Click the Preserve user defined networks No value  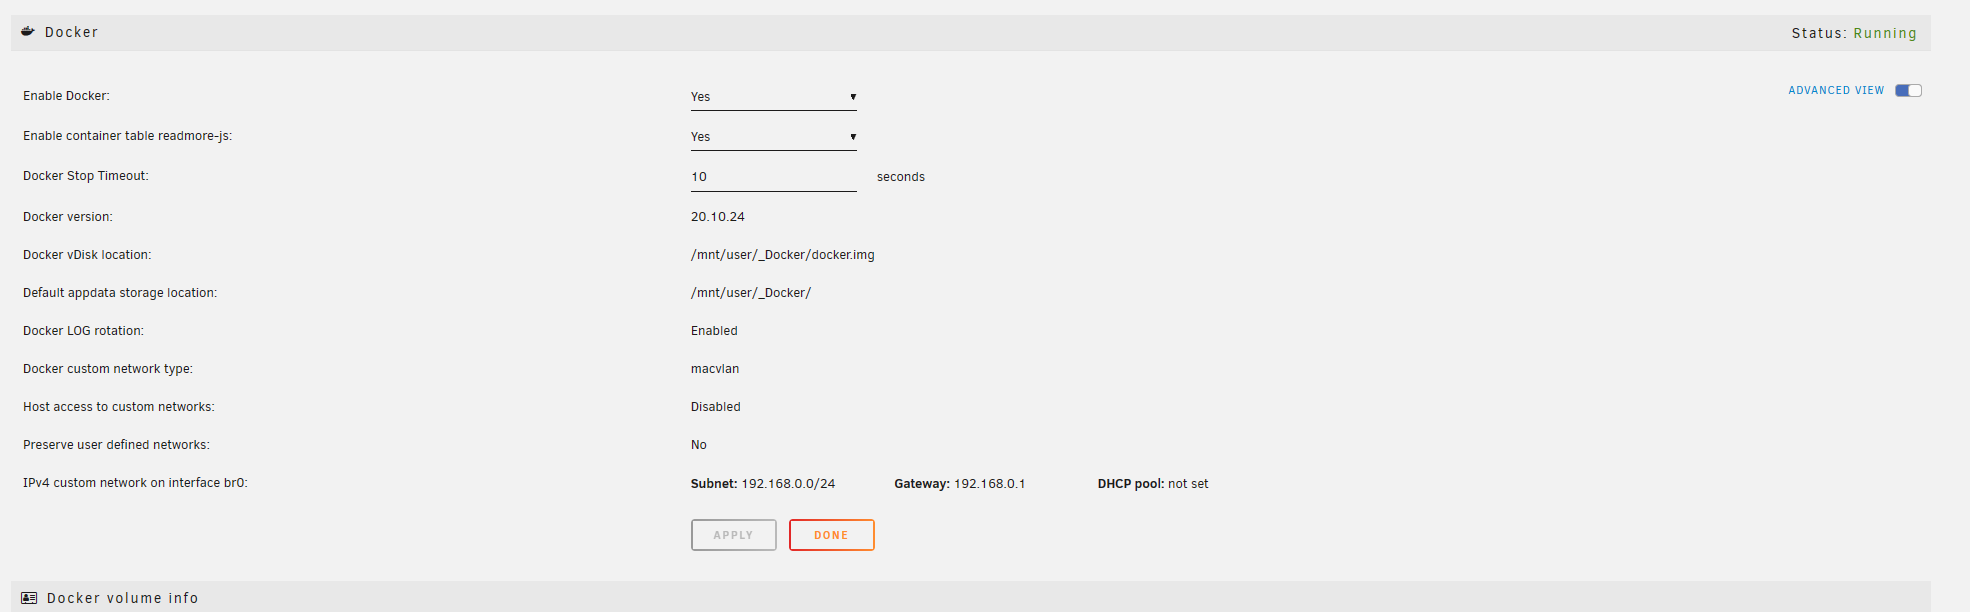coord(699,445)
